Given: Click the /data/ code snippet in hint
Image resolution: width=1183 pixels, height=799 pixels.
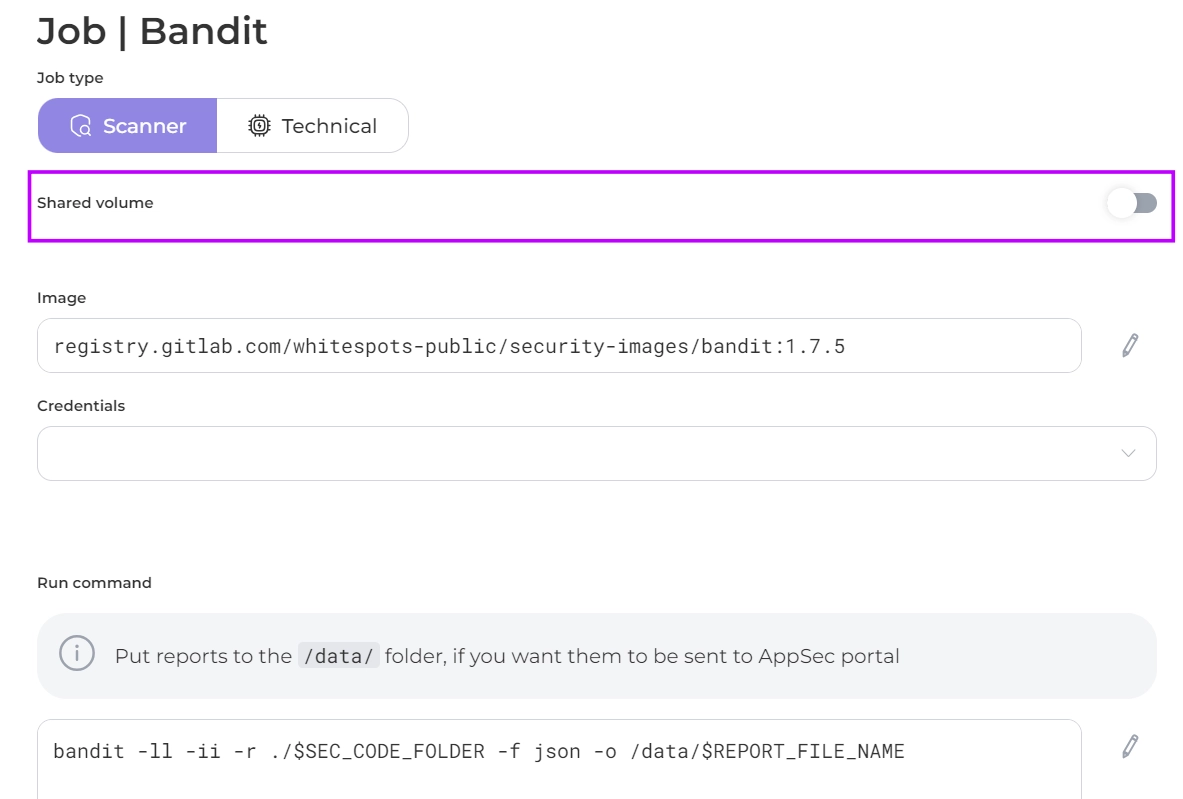Looking at the screenshot, I should click(338, 657).
